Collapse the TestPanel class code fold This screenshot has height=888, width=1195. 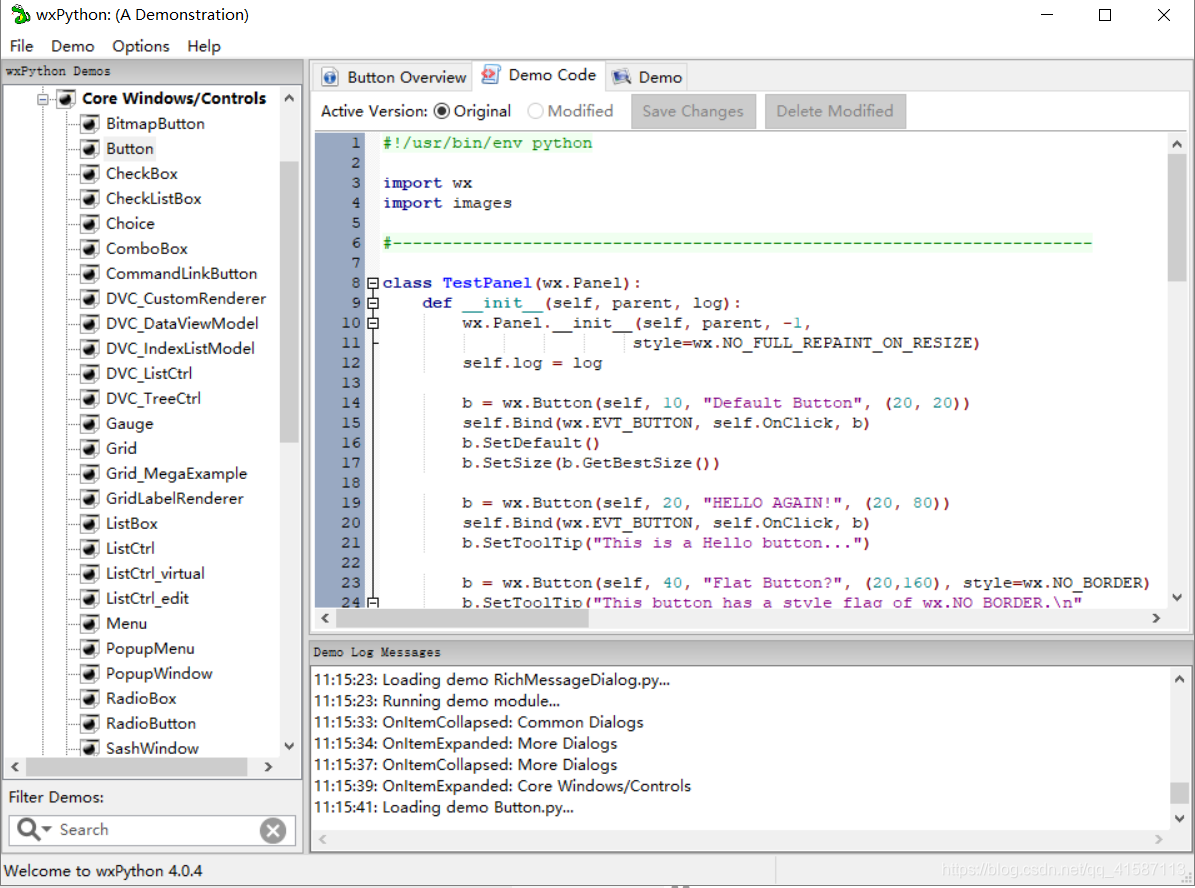tap(371, 282)
